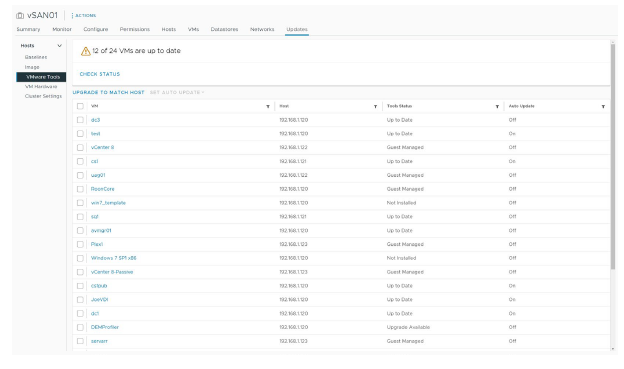Toggle the select-all checkbox in header
The width and height of the screenshot is (624, 369).
(x=80, y=106)
